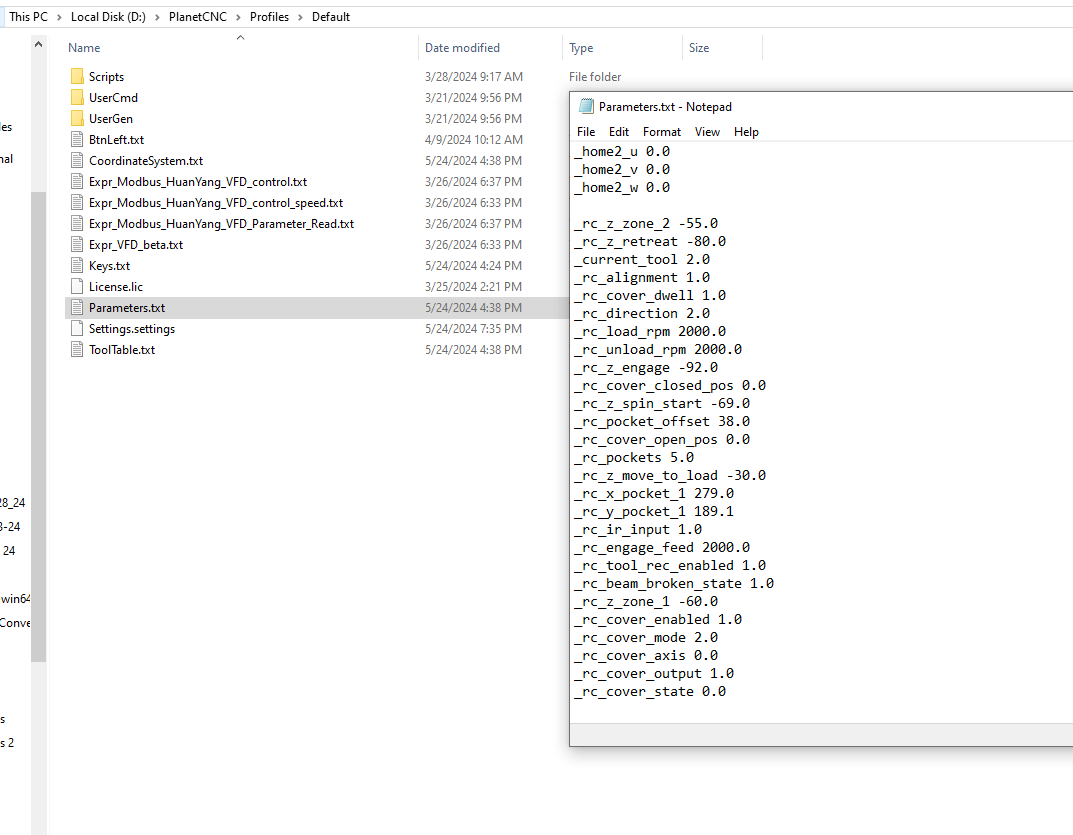Go to PlanetCNC in address breadcrumb
The height and width of the screenshot is (835, 1073).
click(x=198, y=17)
